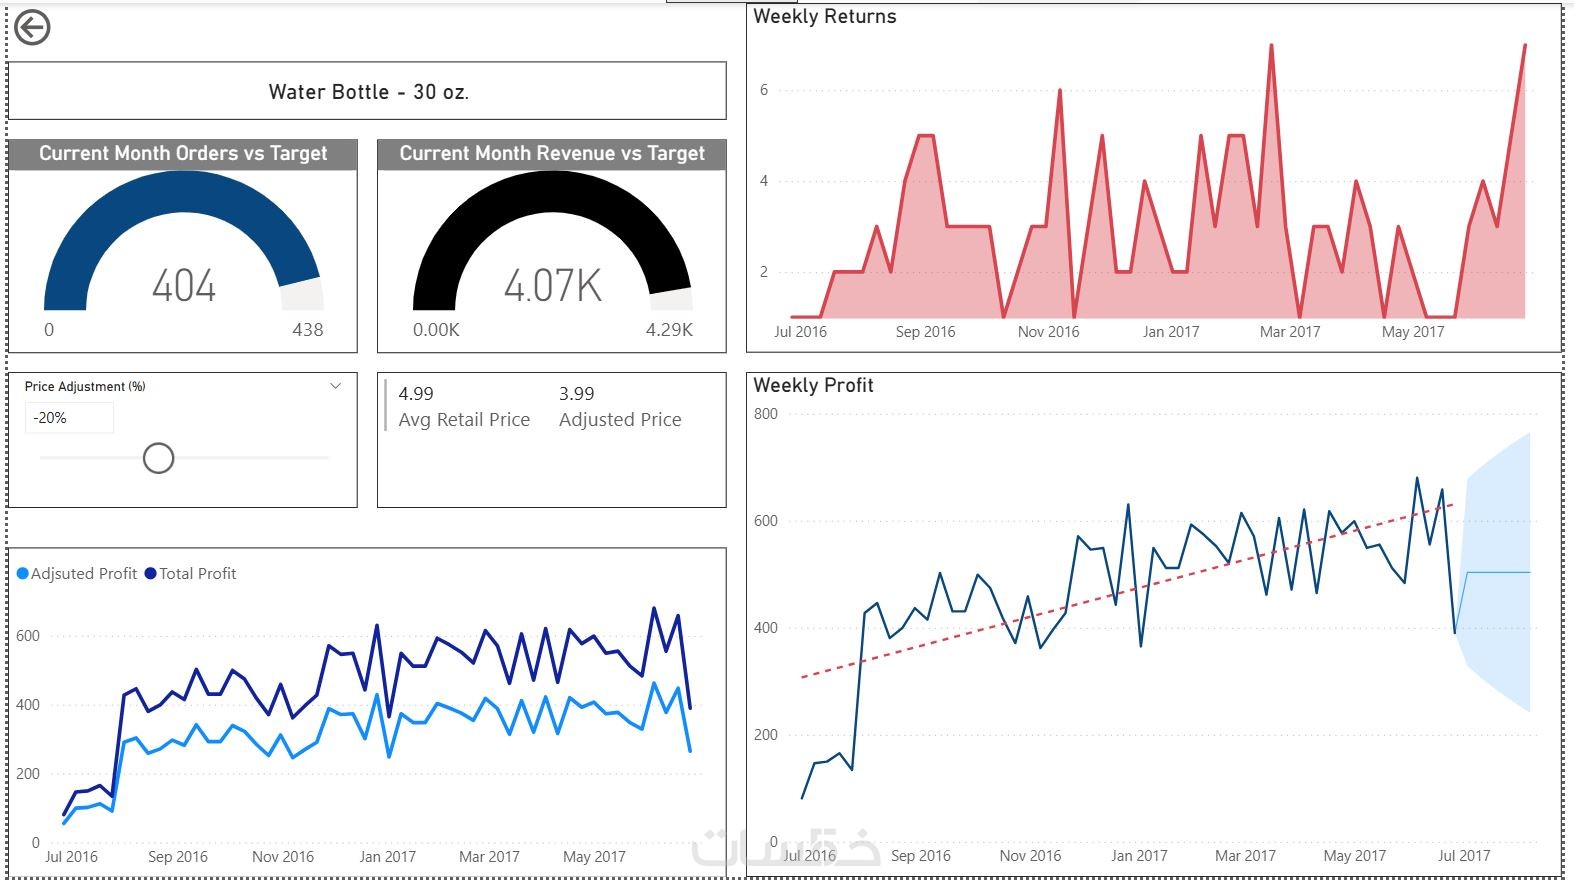The width and height of the screenshot is (1574, 885).
Task: Select the Total Profit legend marker
Action: pos(151,574)
